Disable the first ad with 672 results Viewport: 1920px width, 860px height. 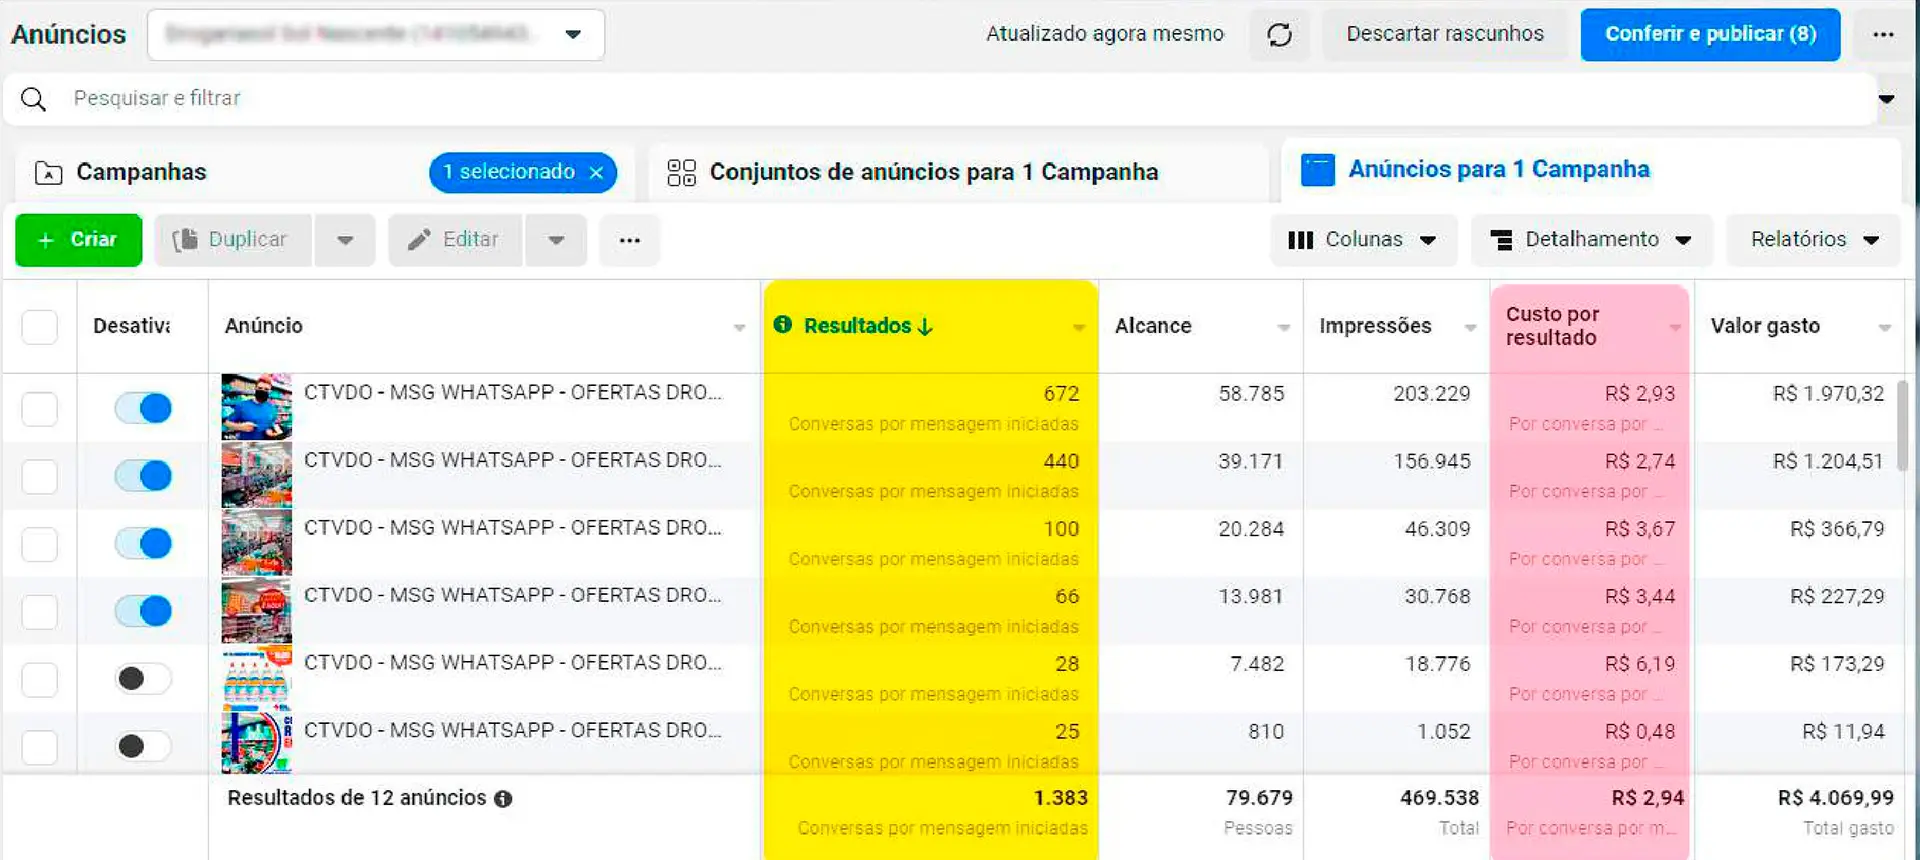[143, 408]
